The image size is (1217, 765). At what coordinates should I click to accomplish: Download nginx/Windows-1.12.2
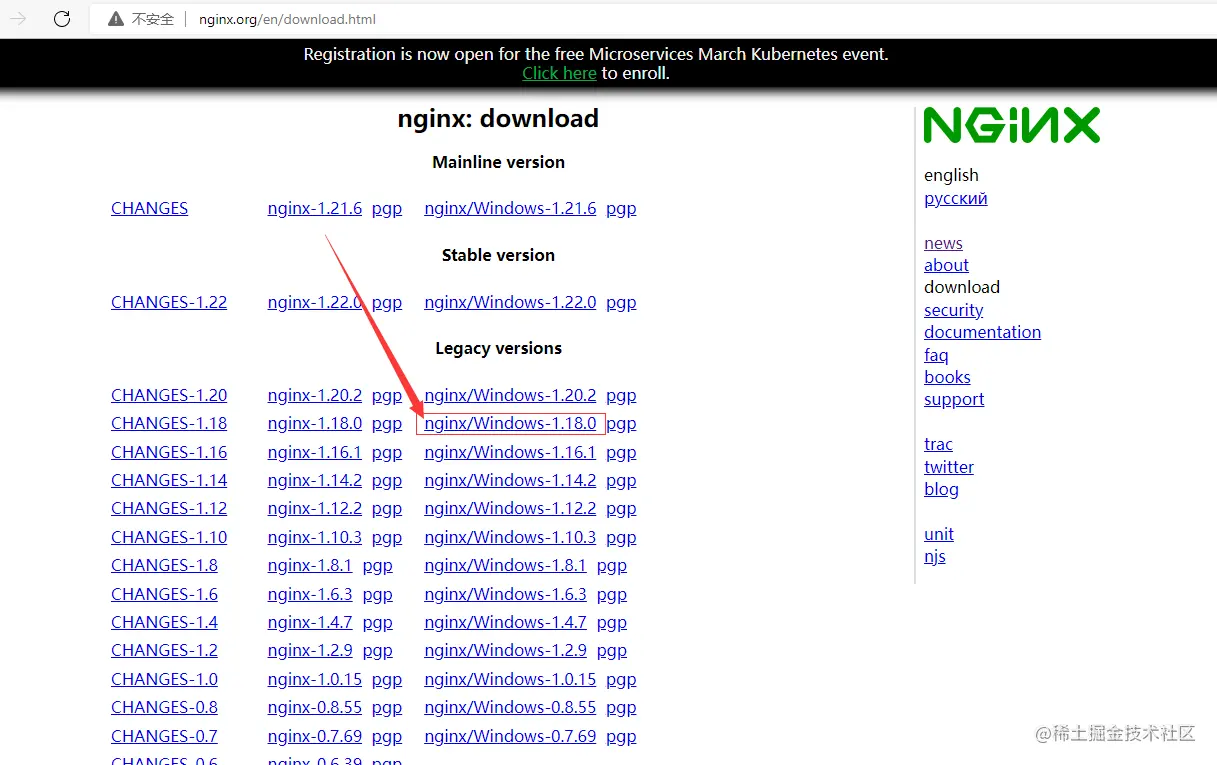point(510,508)
